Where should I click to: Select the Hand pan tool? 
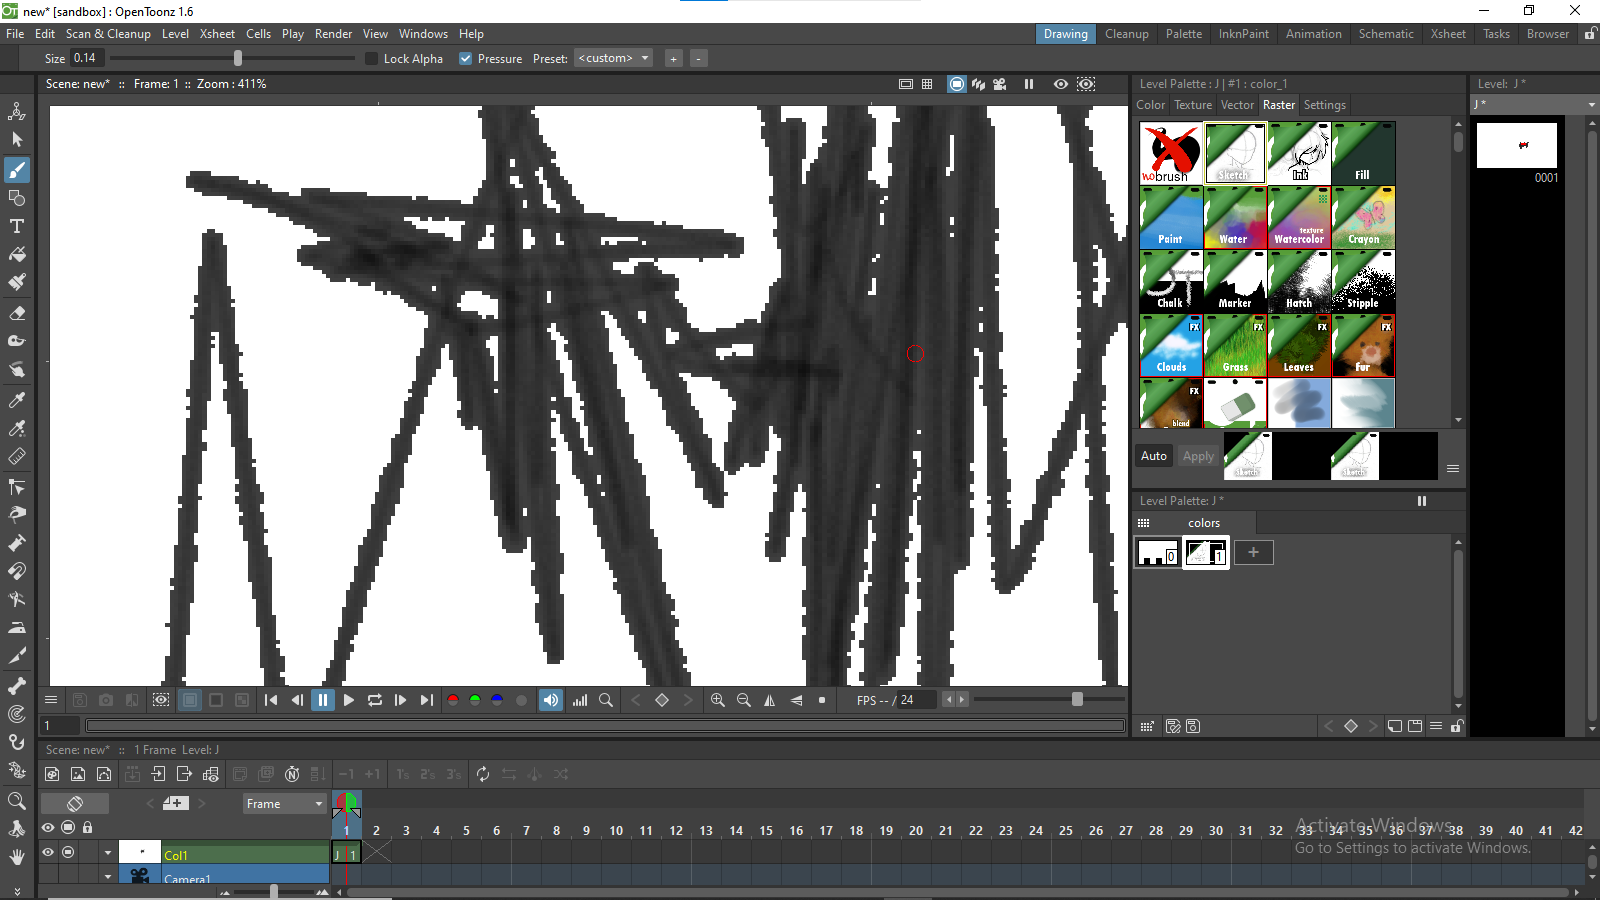[x=17, y=857]
